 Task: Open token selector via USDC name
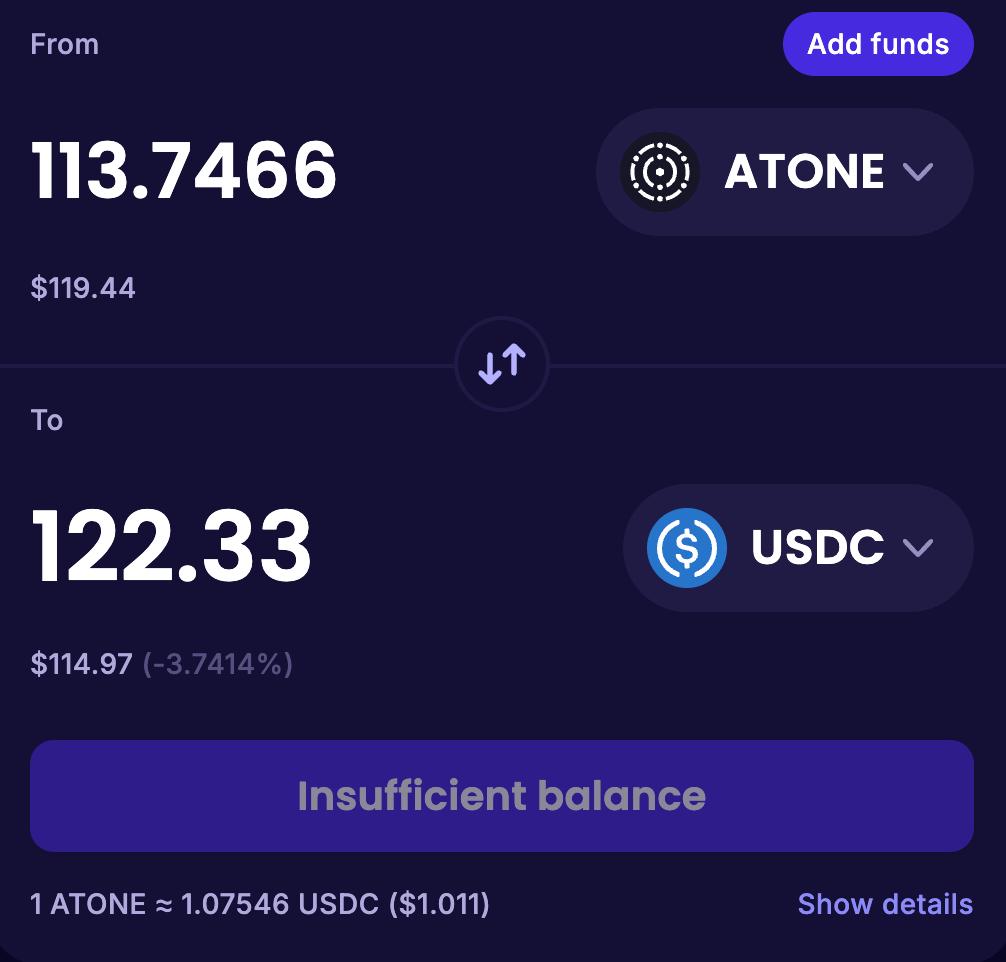pos(817,547)
